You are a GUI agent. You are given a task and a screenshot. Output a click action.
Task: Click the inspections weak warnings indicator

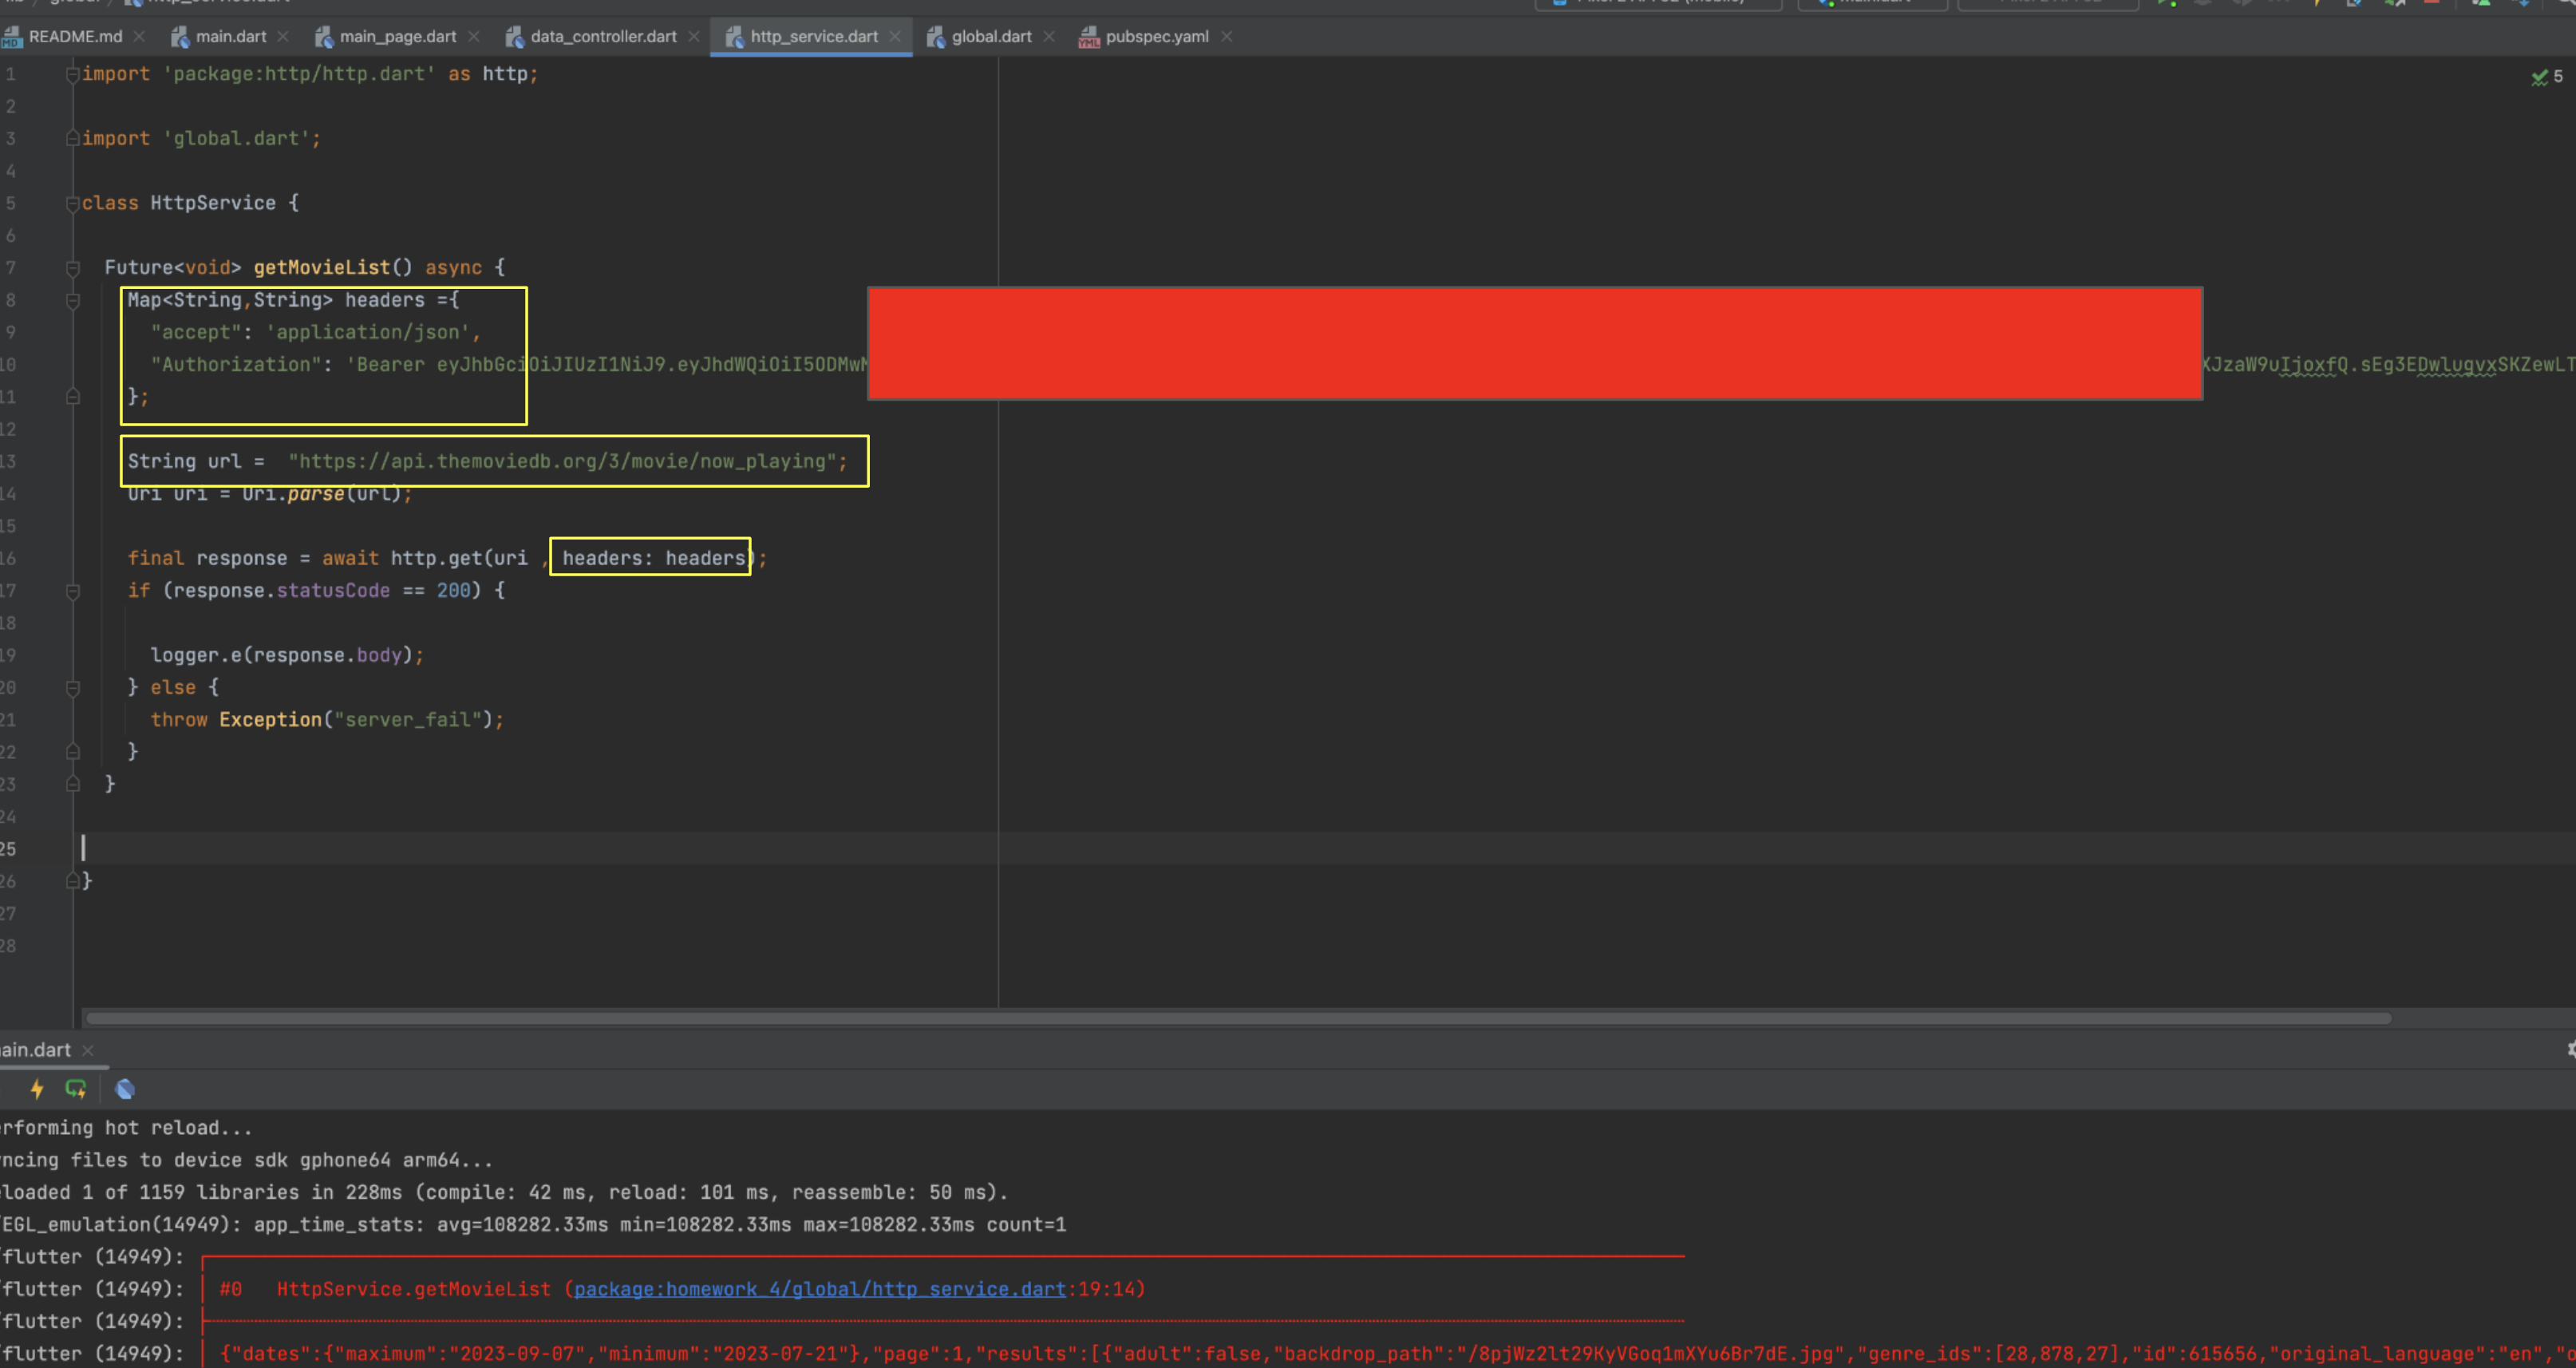[2546, 77]
